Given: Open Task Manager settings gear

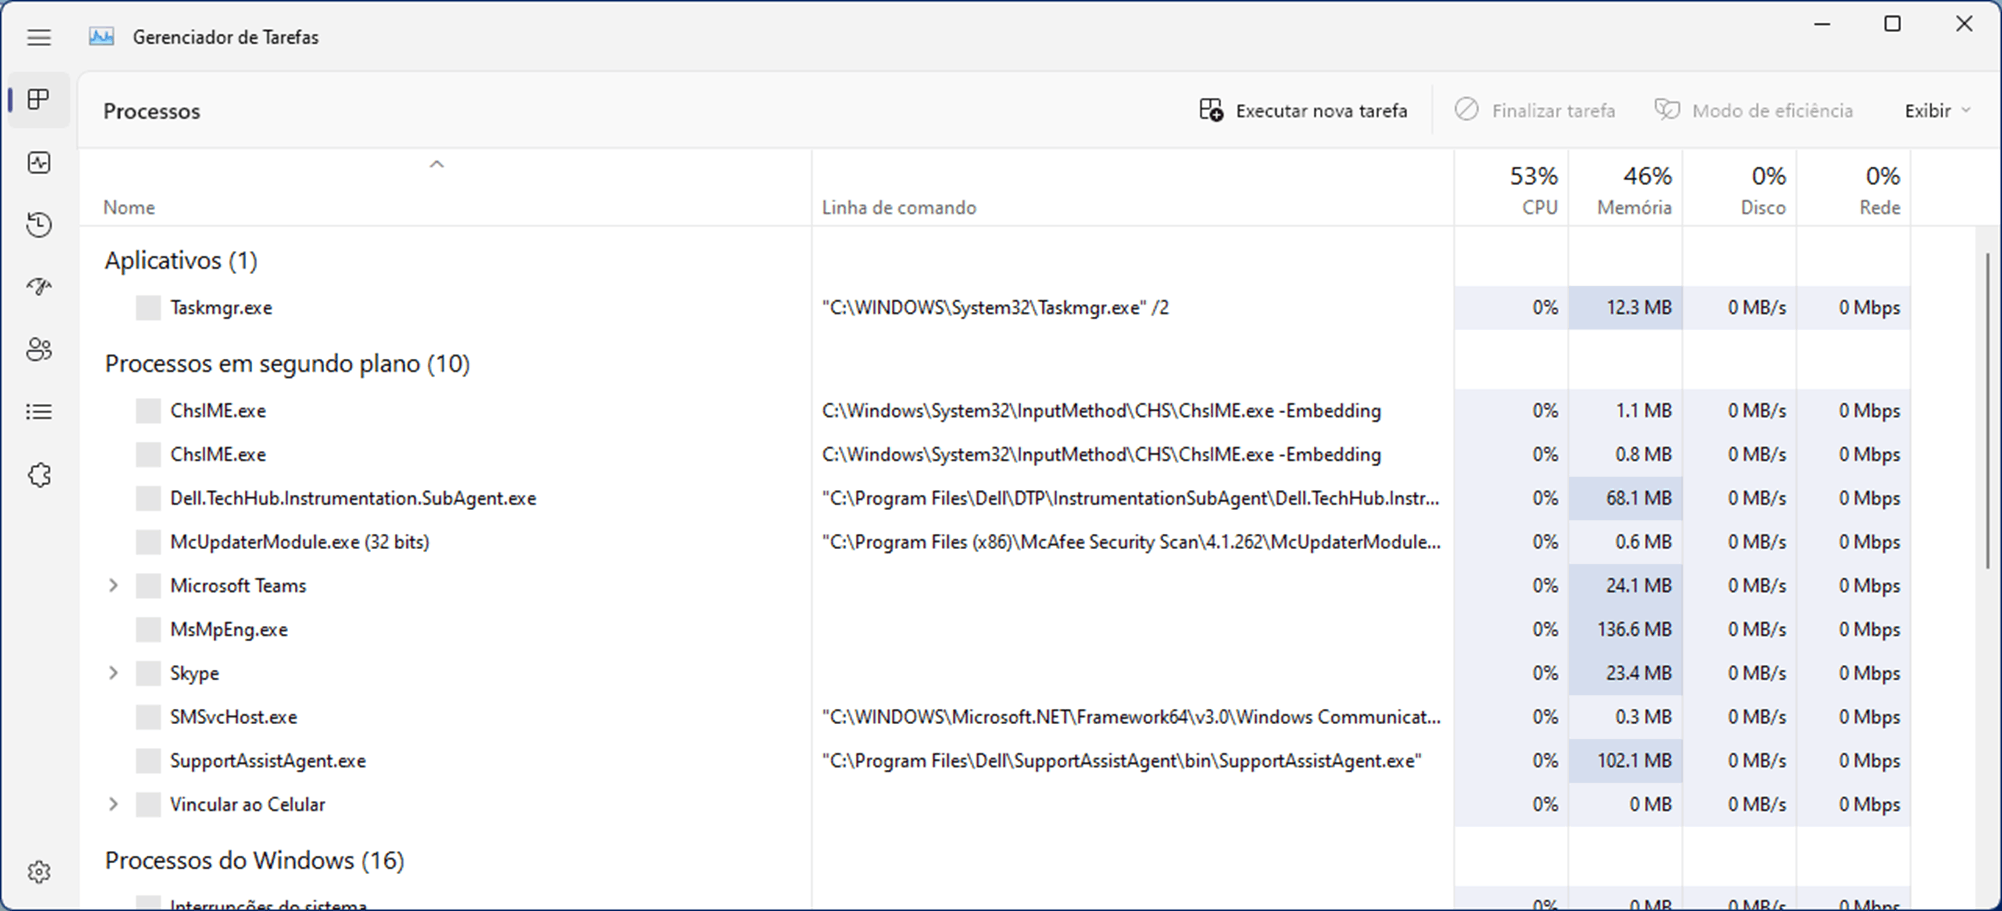Looking at the screenshot, I should pos(39,872).
